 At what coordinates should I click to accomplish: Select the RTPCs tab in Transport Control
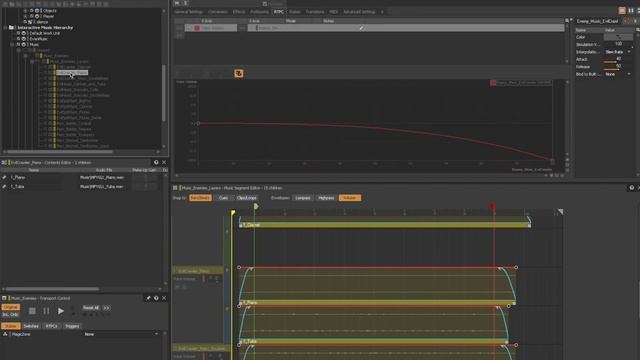pyautogui.click(x=51, y=326)
